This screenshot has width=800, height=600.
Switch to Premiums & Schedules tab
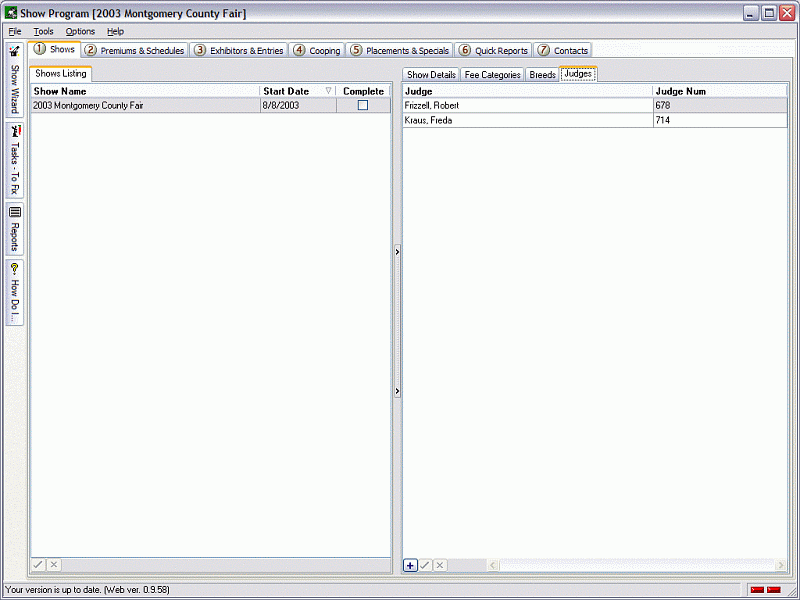click(x=135, y=50)
